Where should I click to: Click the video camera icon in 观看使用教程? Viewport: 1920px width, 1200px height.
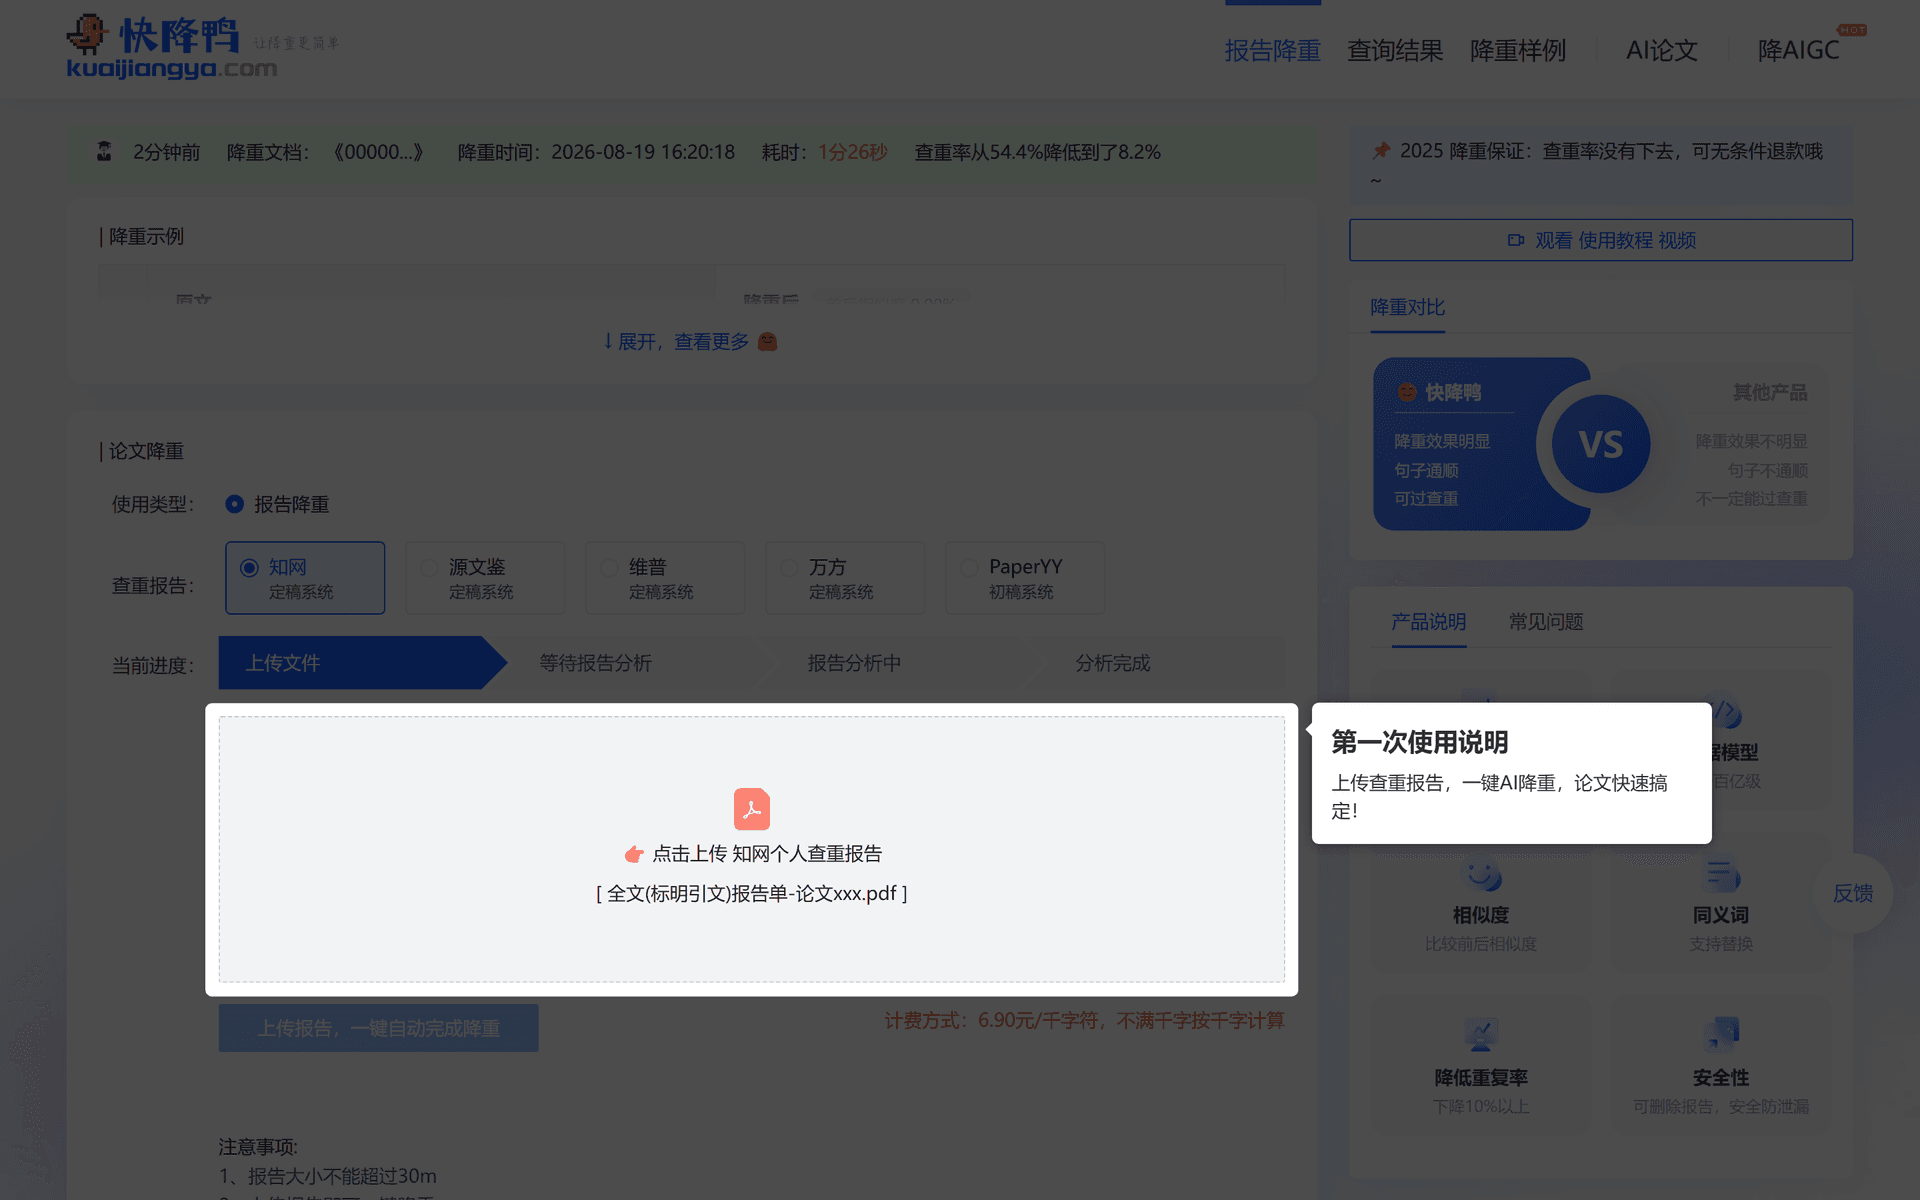[1516, 240]
